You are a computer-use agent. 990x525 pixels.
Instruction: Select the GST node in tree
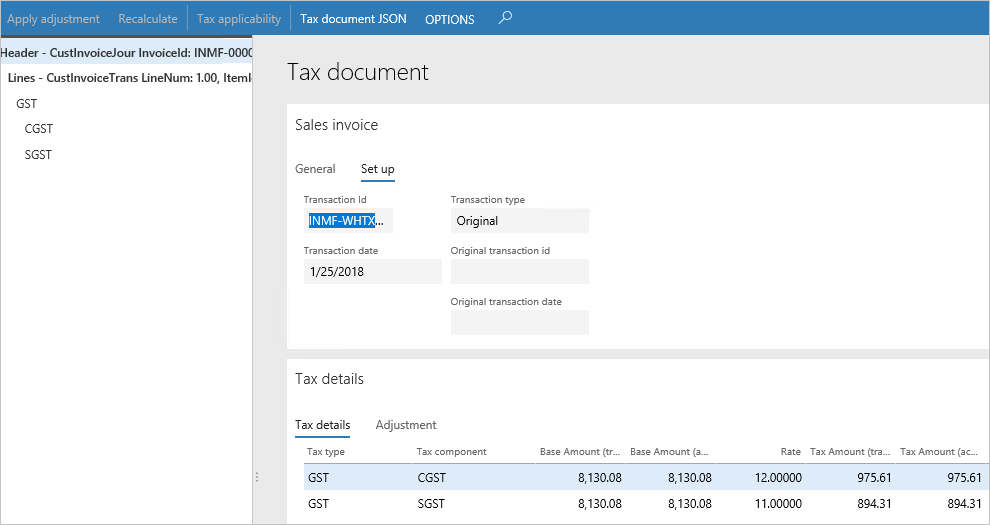coord(28,103)
